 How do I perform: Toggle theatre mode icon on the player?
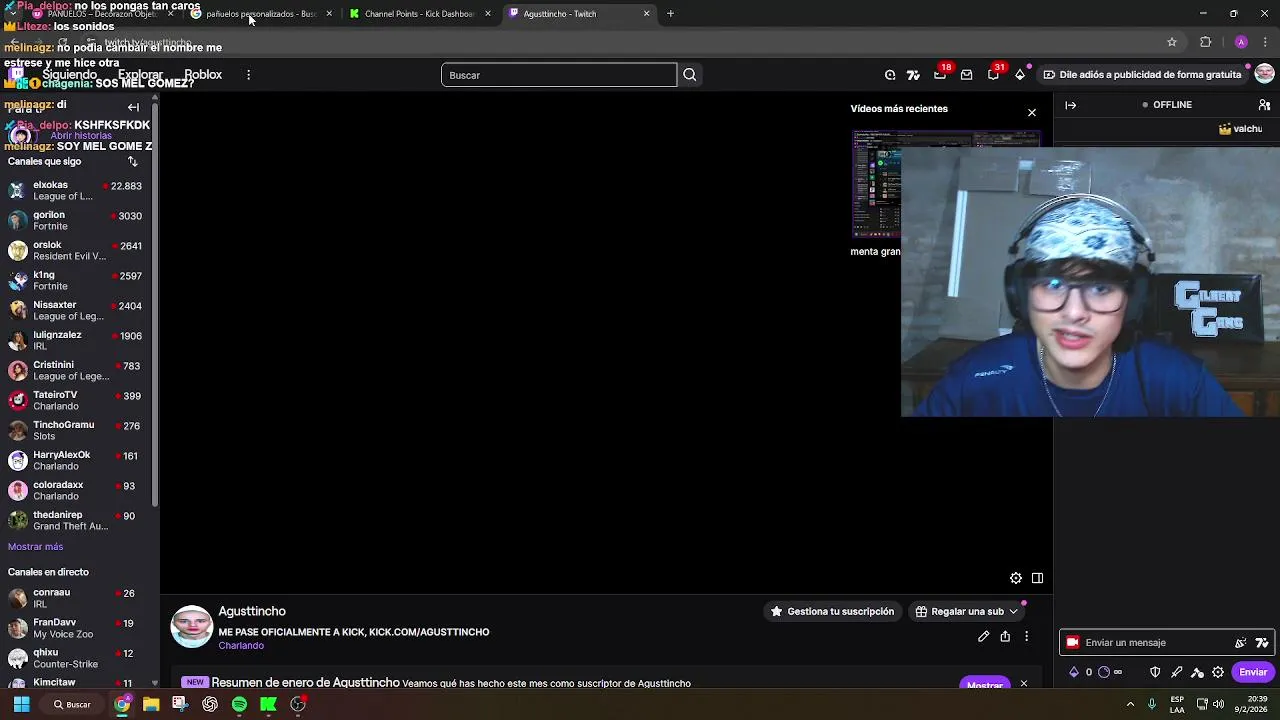point(1037,578)
